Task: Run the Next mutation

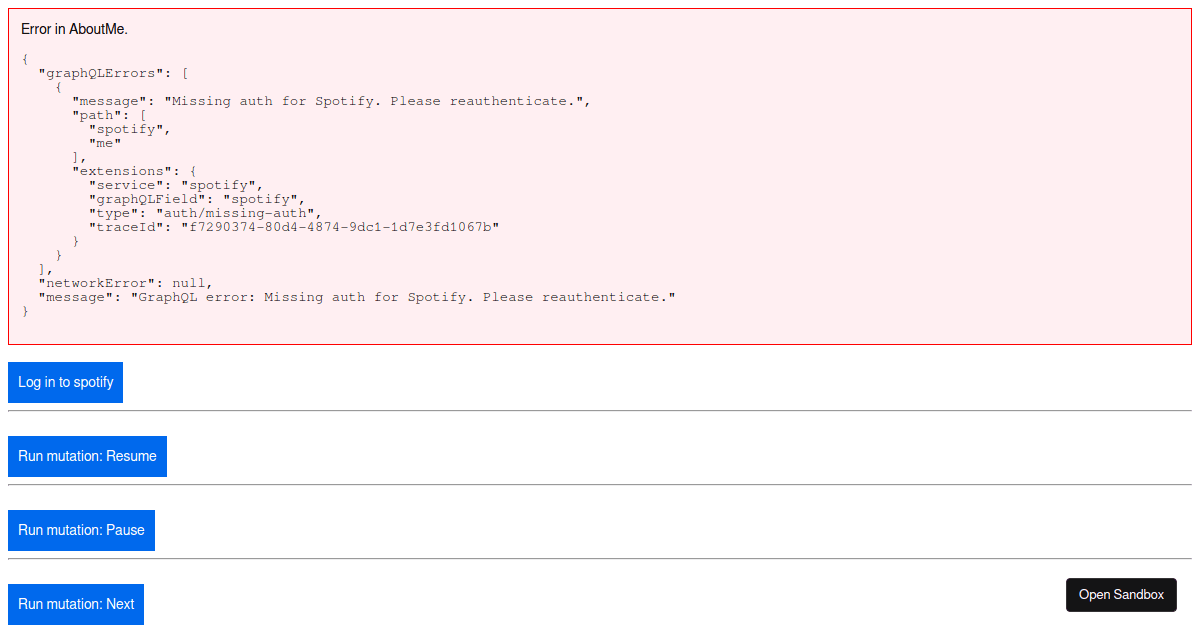Action: pos(75,604)
